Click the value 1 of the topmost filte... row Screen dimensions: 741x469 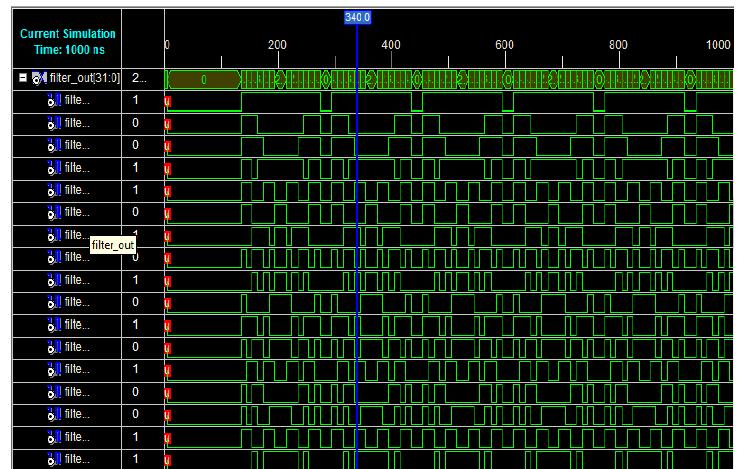[x=136, y=100]
